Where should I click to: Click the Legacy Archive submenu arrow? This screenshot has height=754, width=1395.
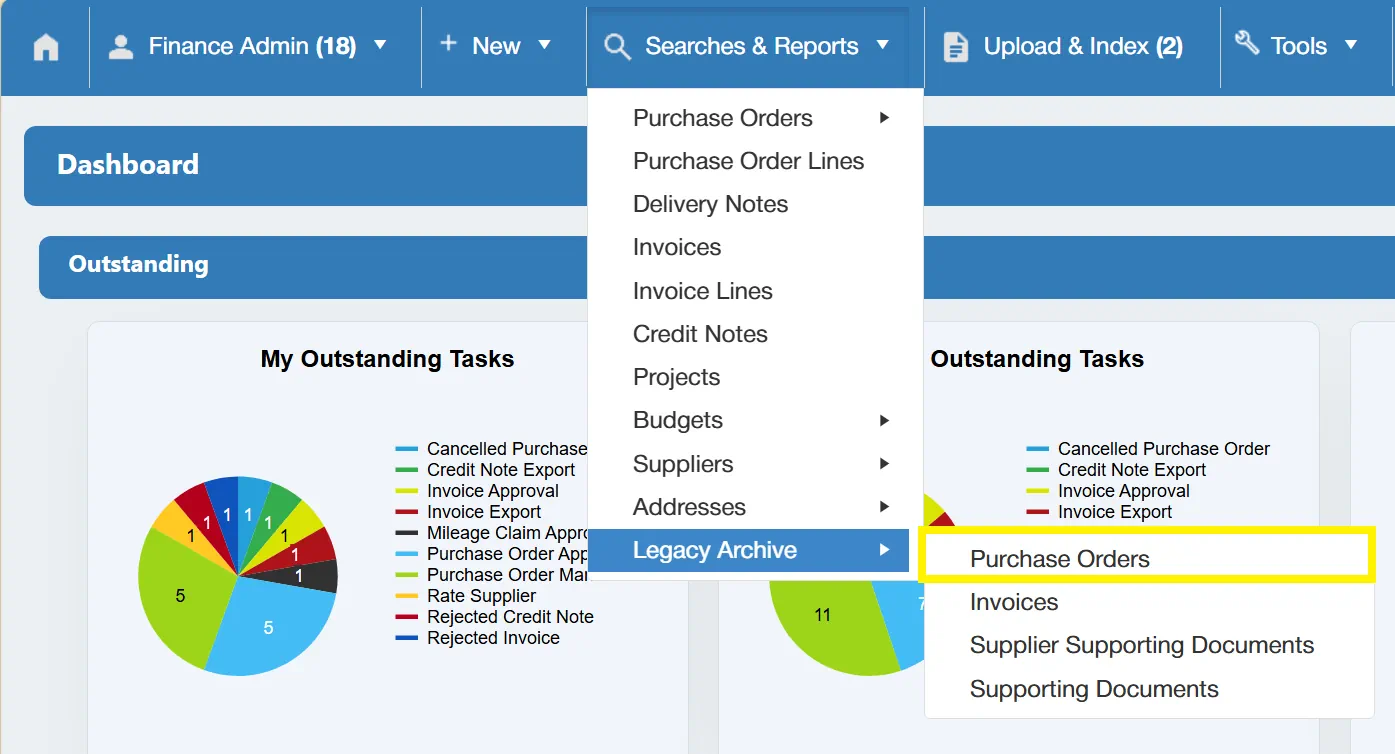(884, 550)
